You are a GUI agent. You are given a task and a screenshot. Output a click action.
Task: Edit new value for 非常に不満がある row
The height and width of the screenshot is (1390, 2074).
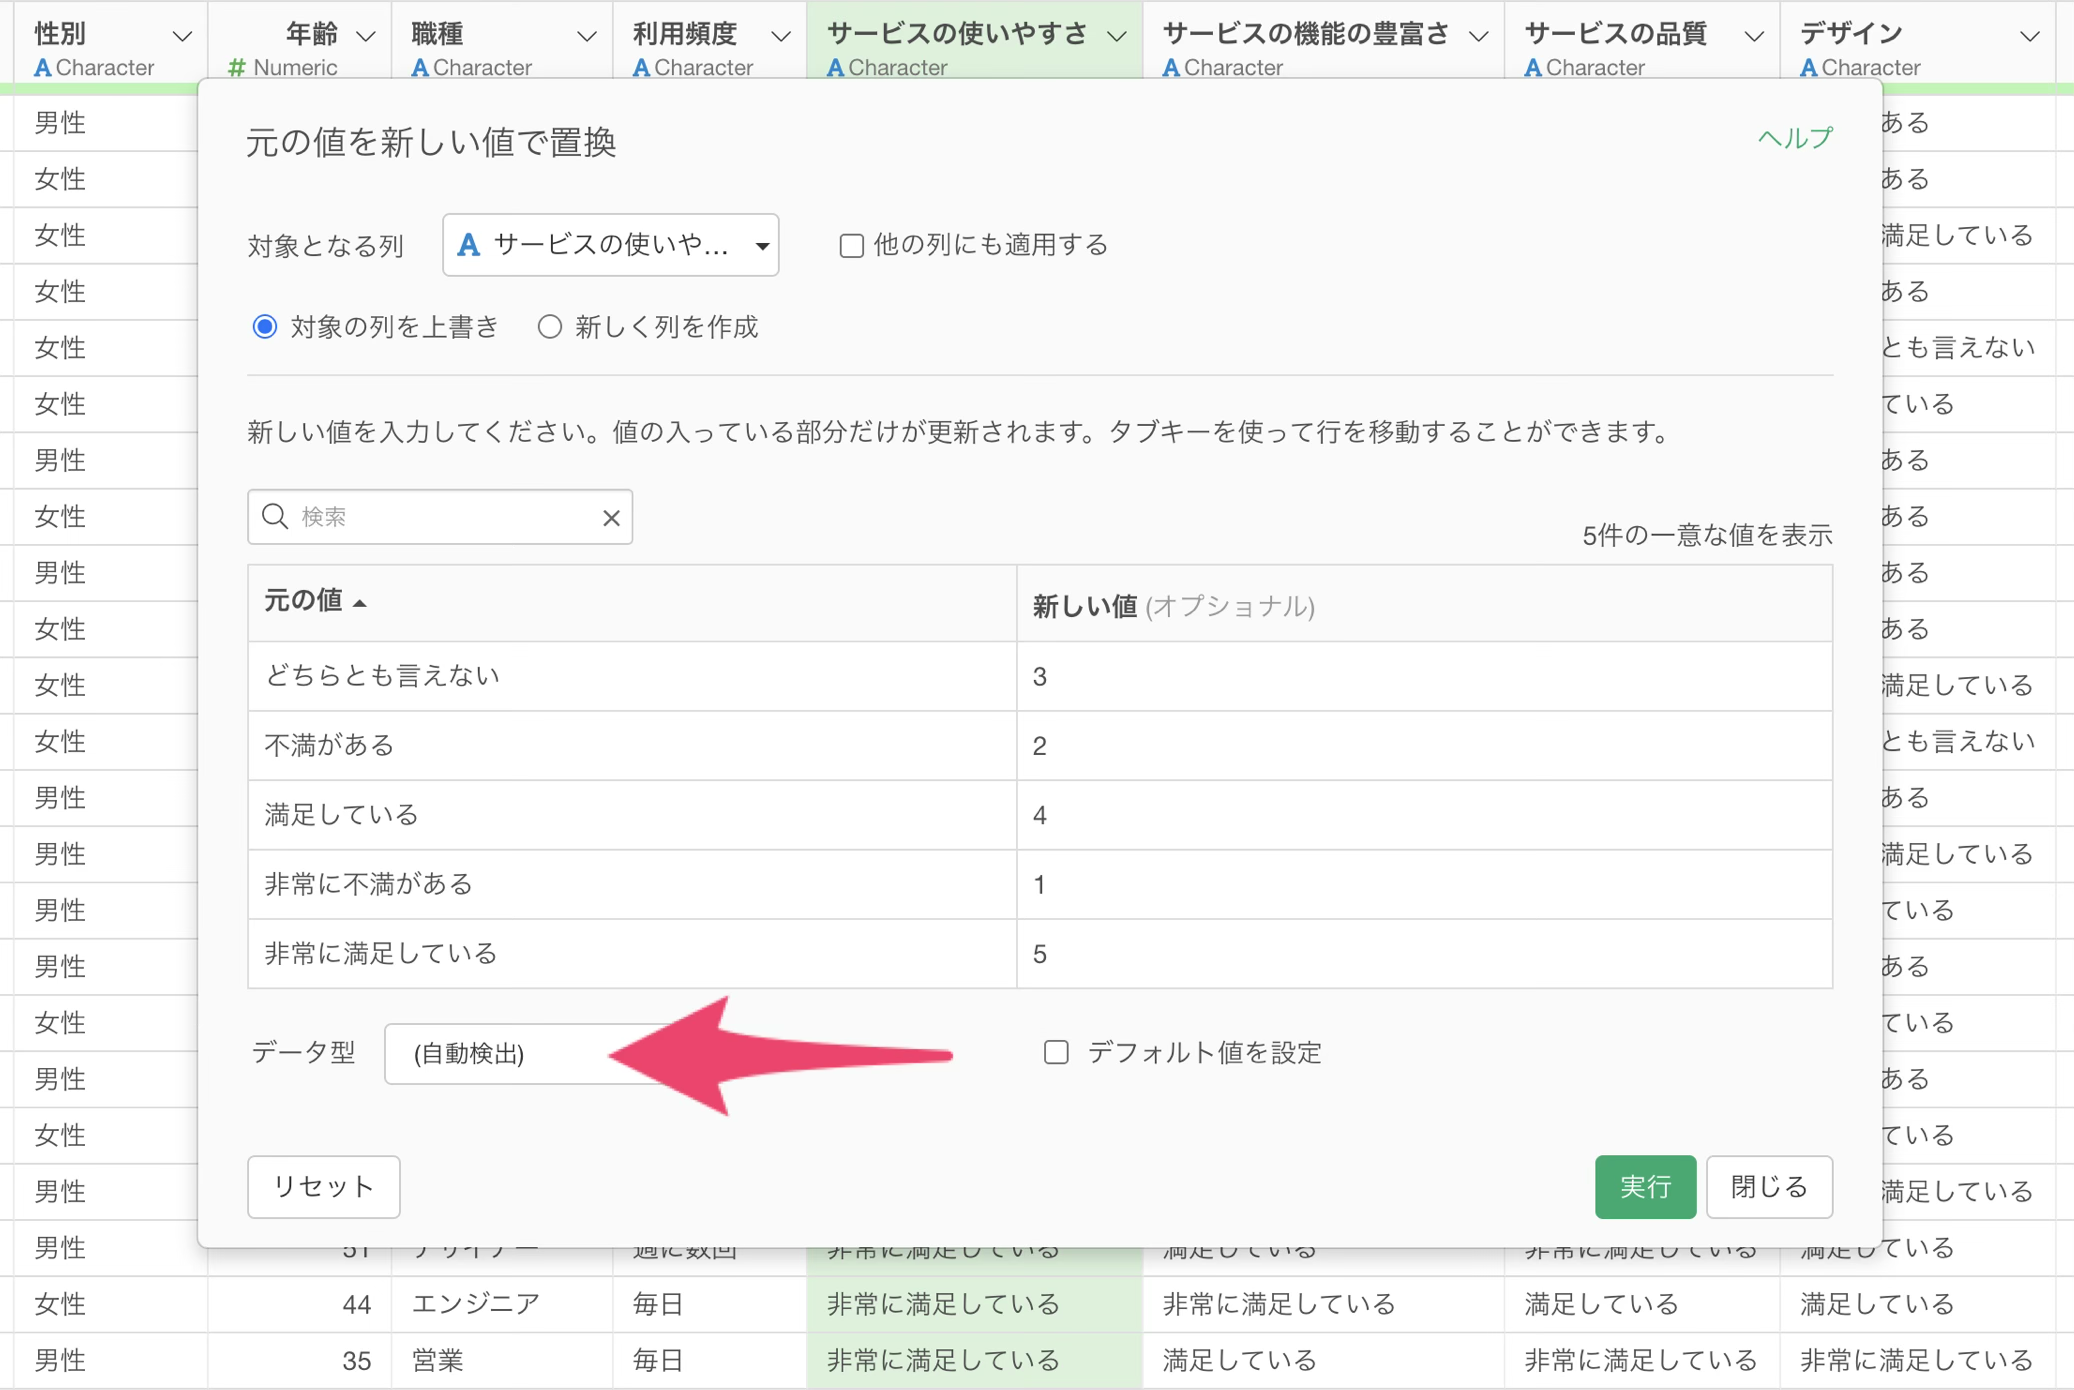pos(1424,885)
